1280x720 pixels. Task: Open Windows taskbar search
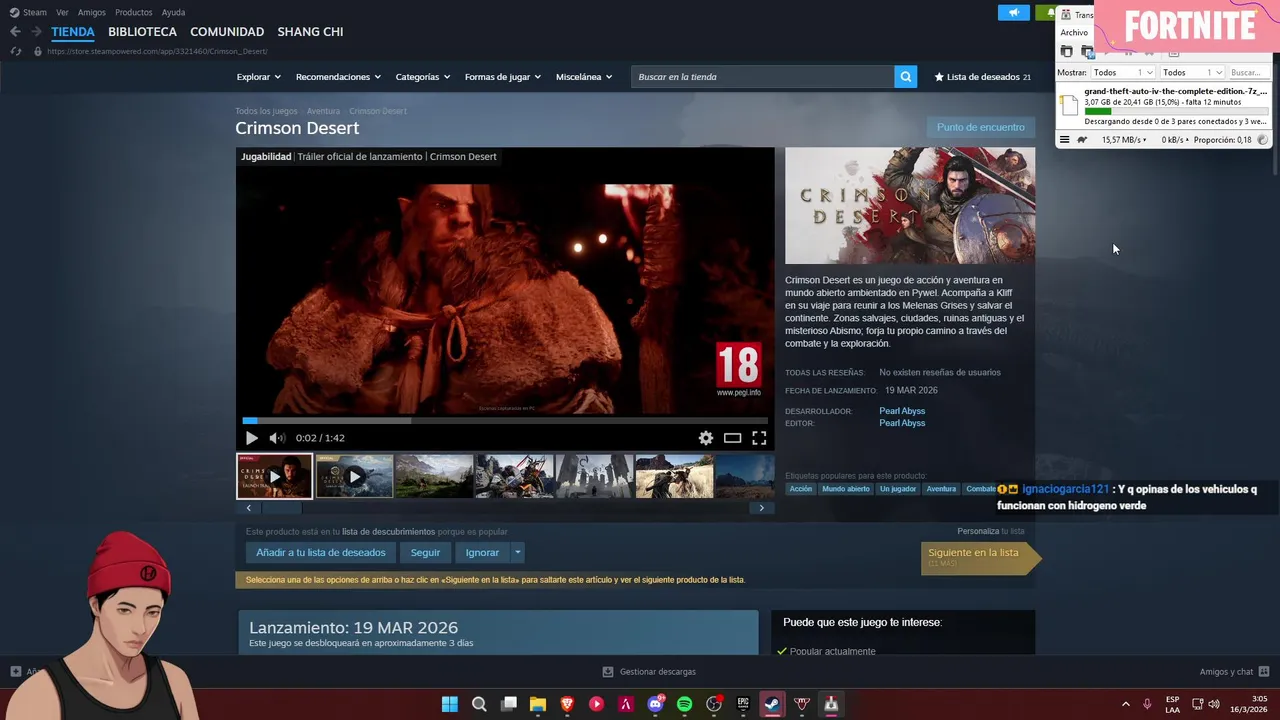click(x=479, y=704)
